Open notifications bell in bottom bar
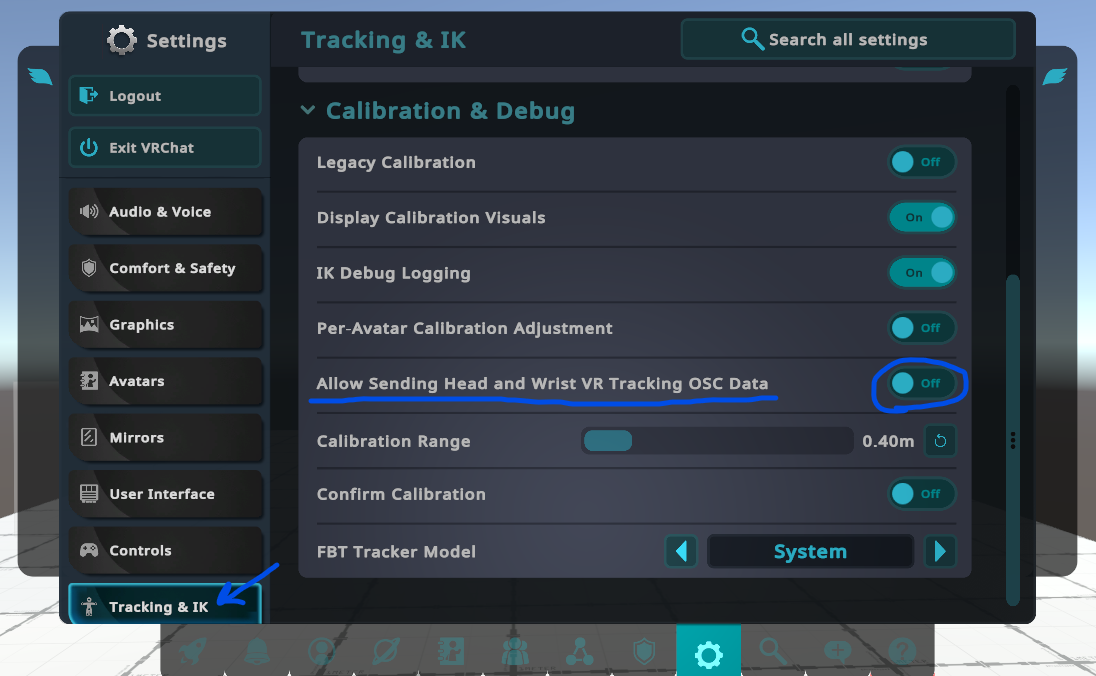The height and width of the screenshot is (676, 1096). pyautogui.click(x=257, y=652)
